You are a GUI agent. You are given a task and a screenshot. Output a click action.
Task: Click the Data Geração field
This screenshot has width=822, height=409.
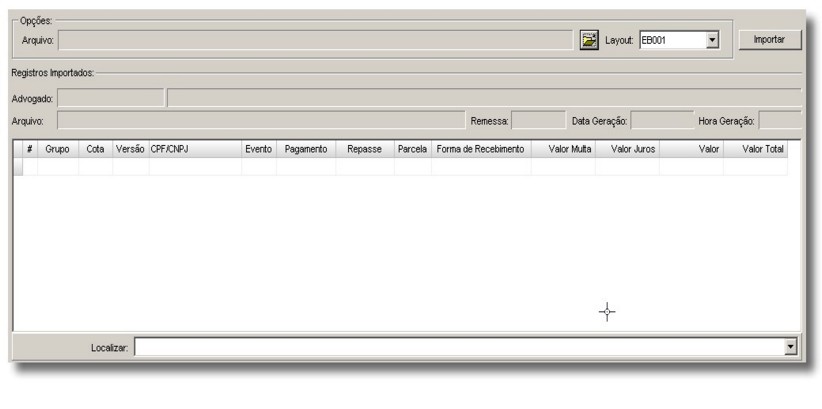[662, 120]
